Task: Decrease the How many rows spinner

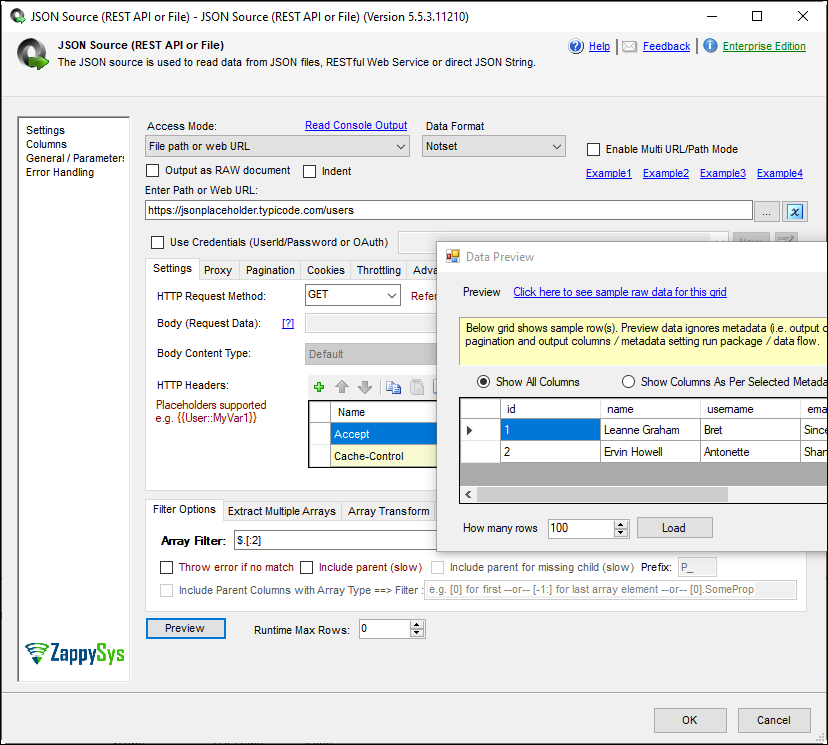Action: point(621,532)
